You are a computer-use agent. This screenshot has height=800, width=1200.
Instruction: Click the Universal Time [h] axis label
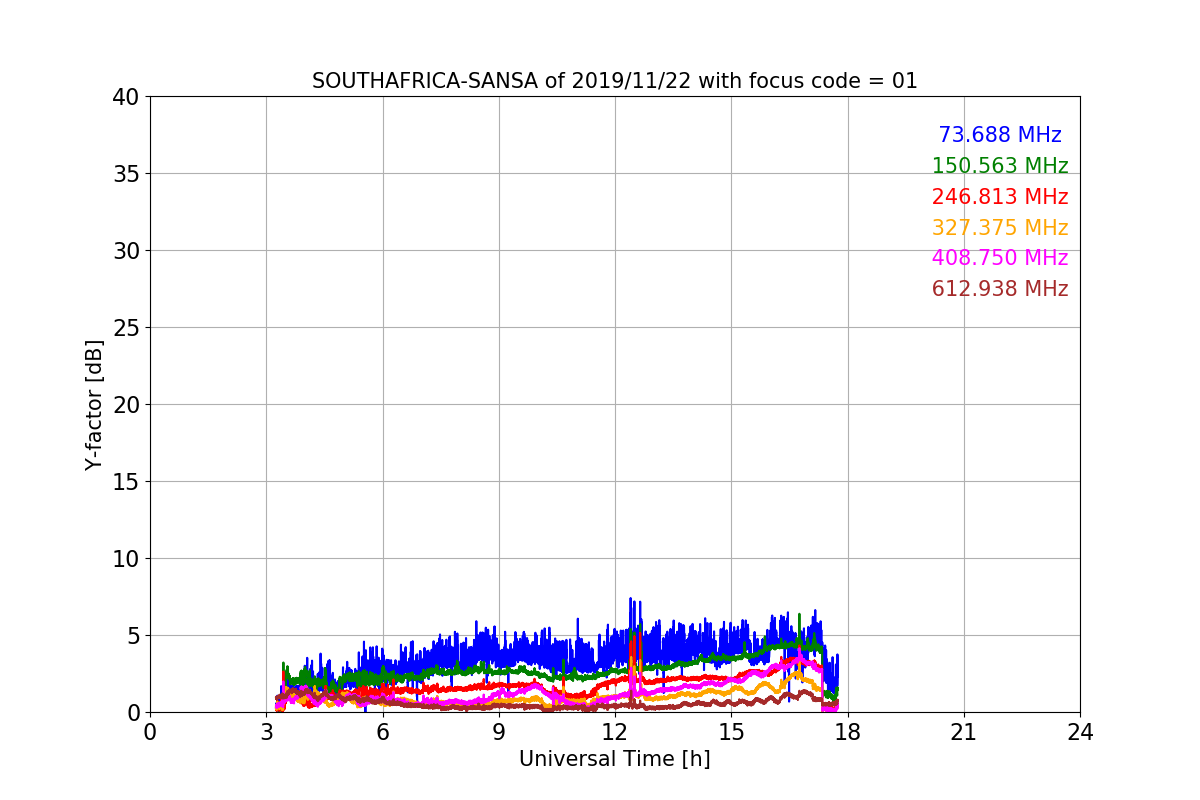(x=615, y=759)
